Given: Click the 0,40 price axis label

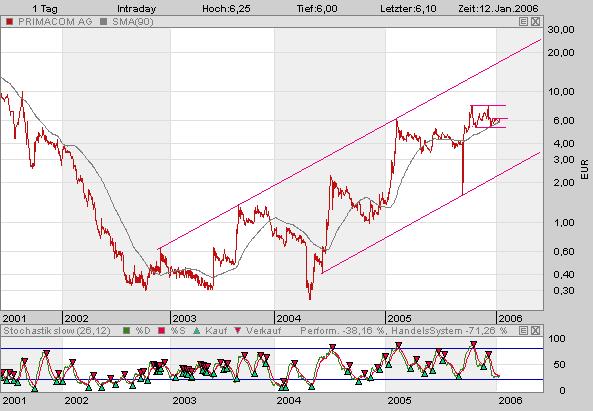Looking at the screenshot, I should point(564,275).
